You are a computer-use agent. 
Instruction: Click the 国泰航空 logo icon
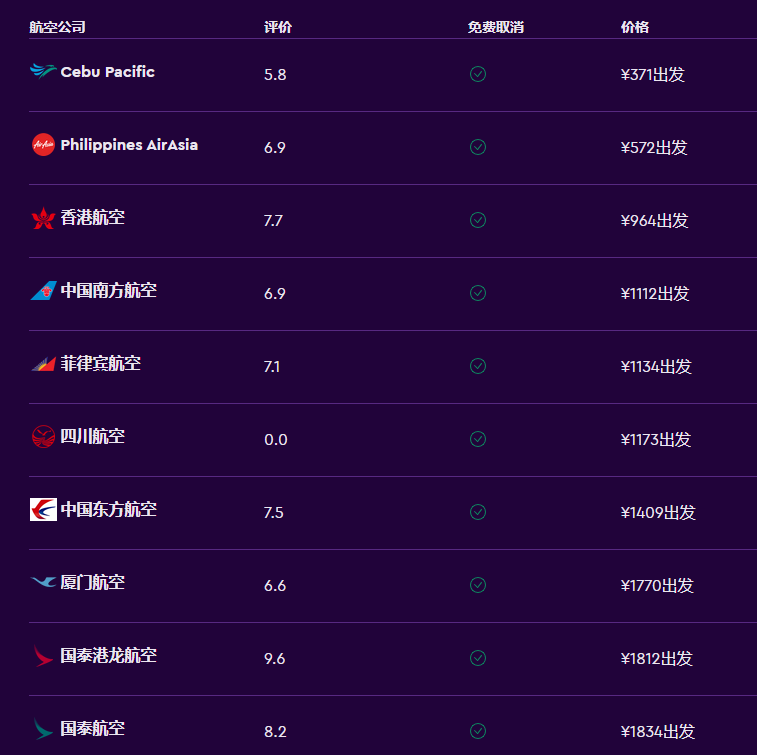(43, 729)
